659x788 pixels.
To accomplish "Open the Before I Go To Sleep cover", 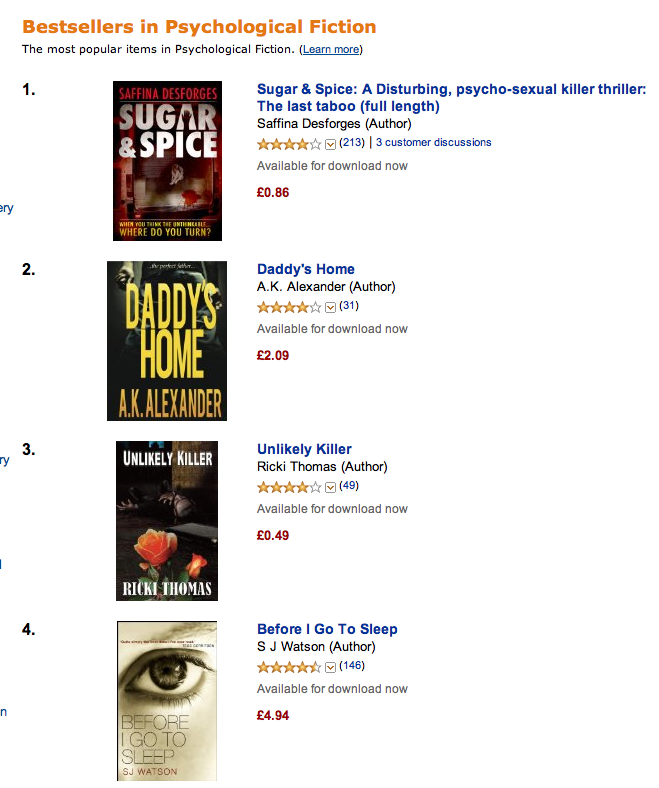I will point(167,700).
